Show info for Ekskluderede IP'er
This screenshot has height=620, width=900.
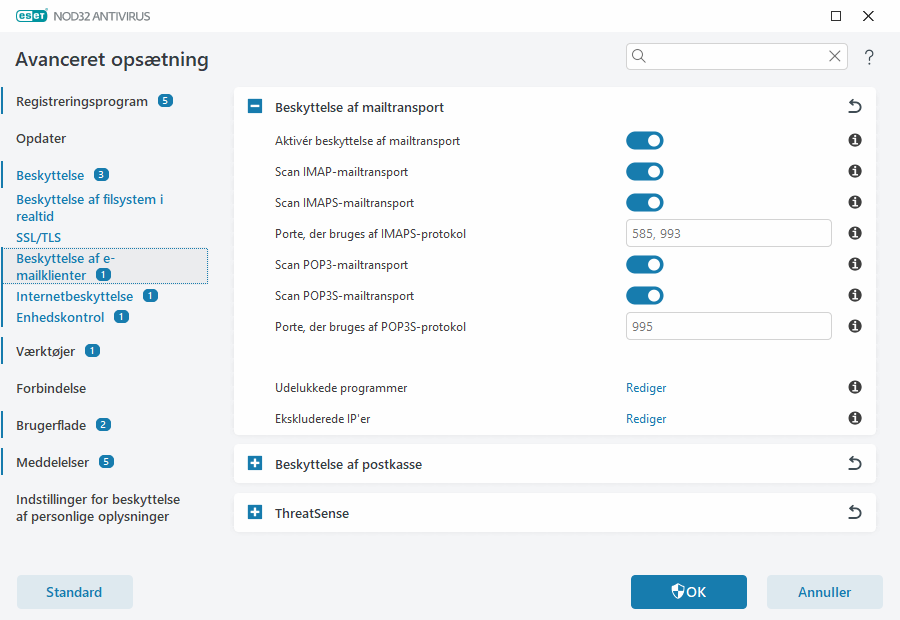point(855,419)
